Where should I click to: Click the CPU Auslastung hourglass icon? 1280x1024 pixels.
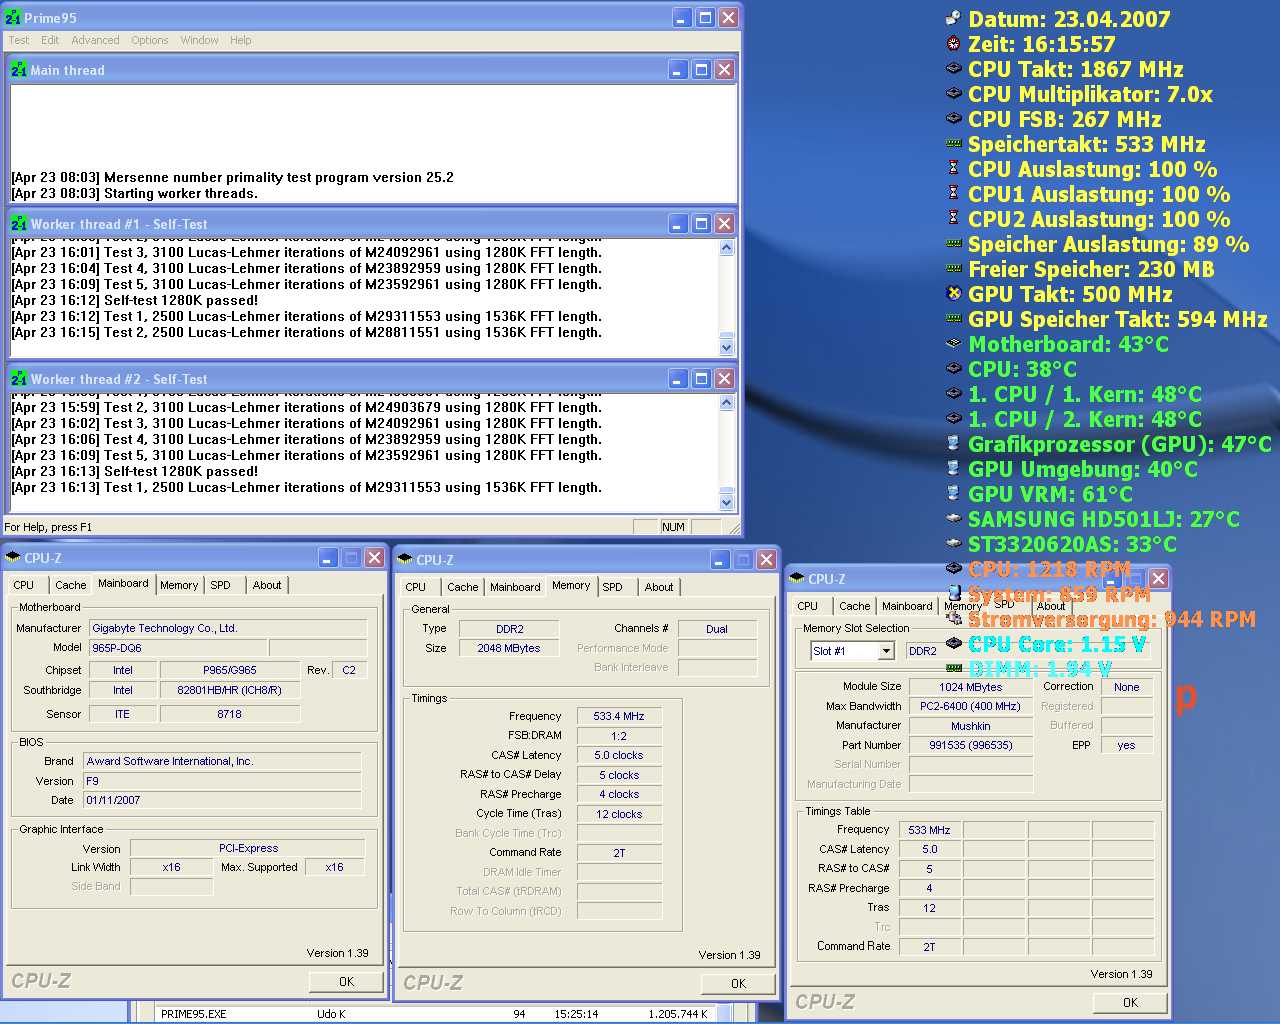point(953,168)
